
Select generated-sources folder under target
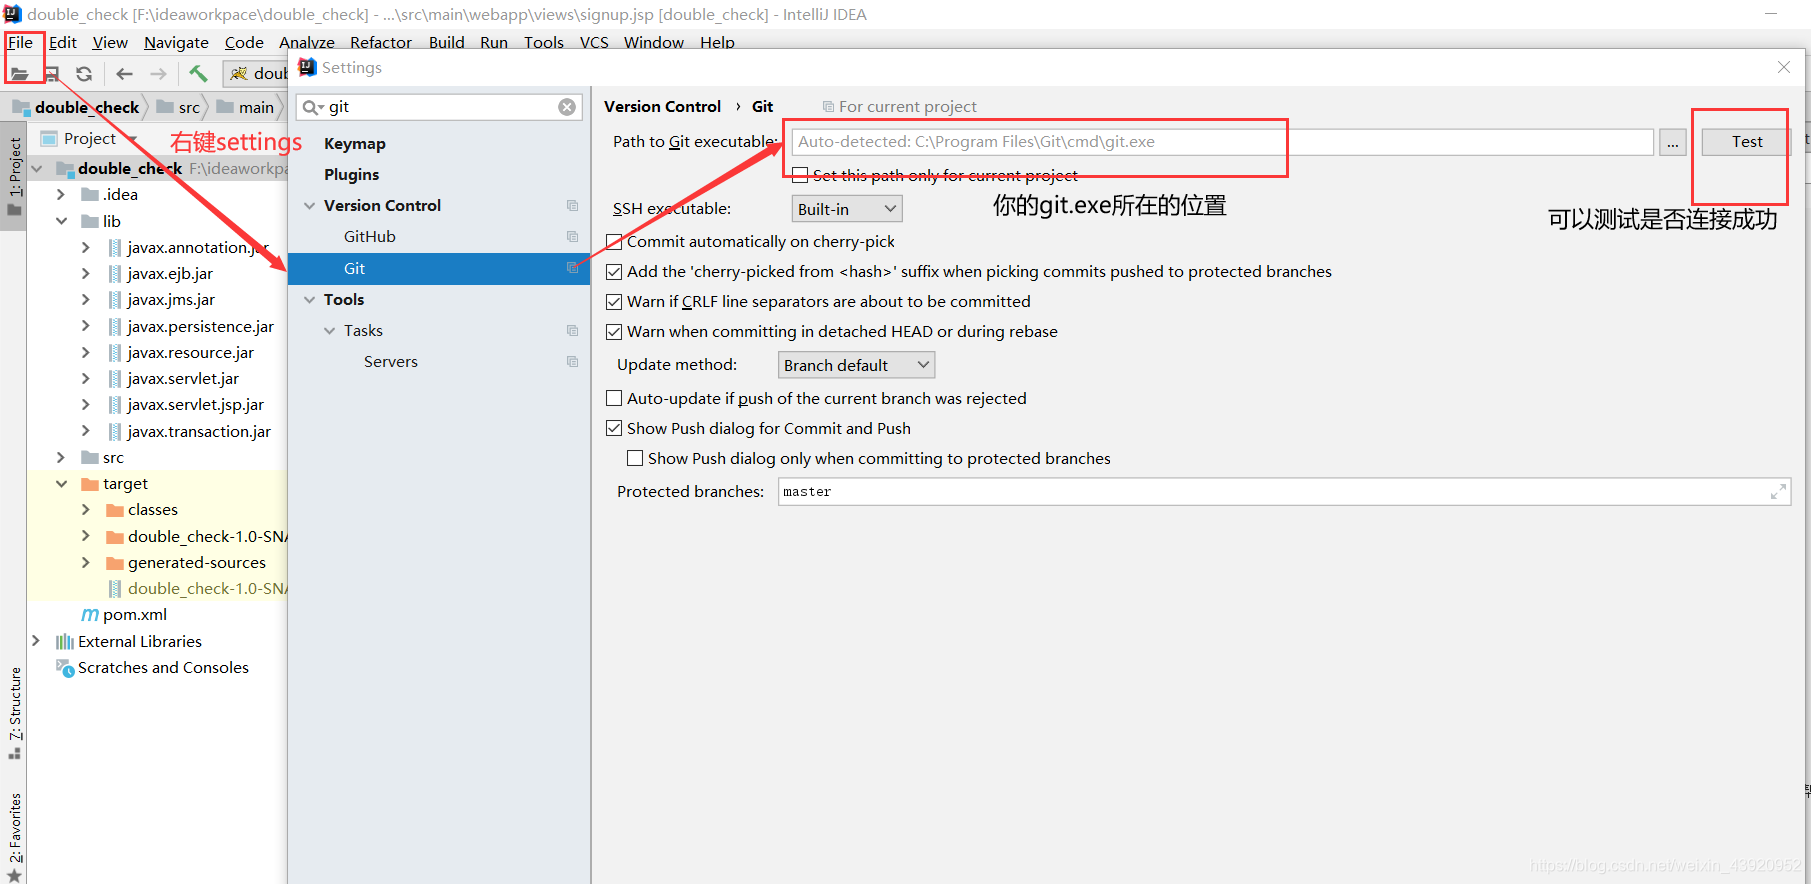point(186,562)
